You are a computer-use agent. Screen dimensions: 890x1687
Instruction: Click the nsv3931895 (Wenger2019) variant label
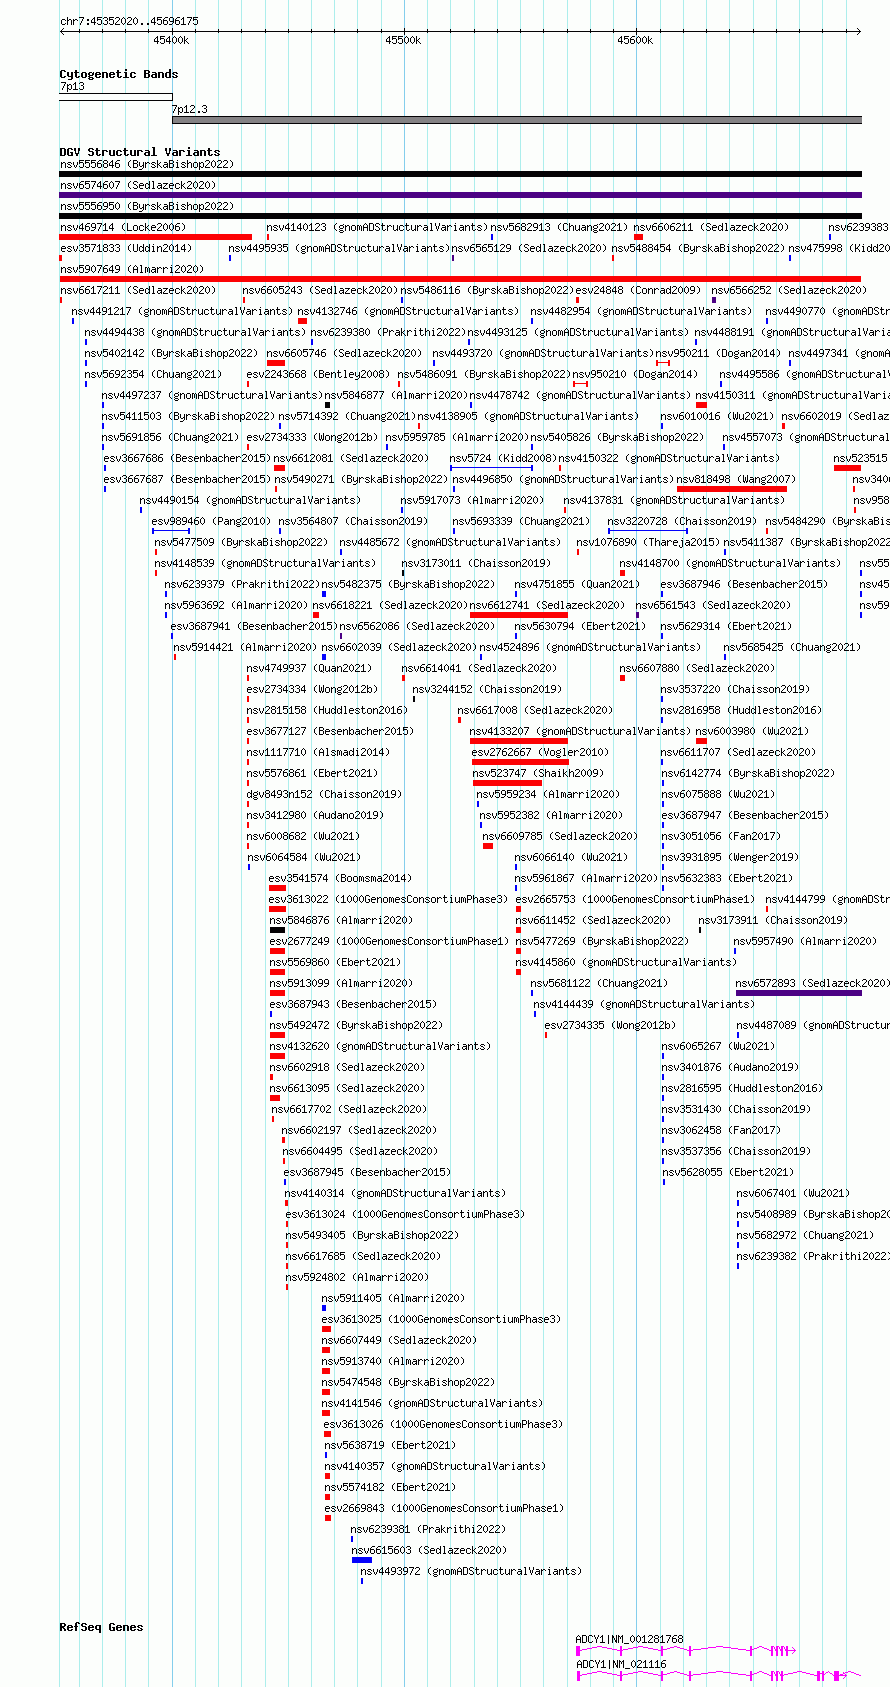click(x=730, y=857)
